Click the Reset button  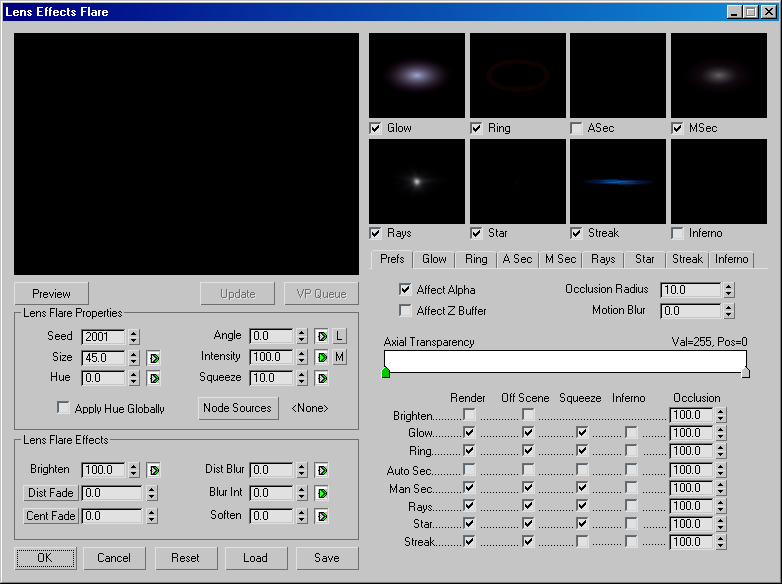[186, 558]
